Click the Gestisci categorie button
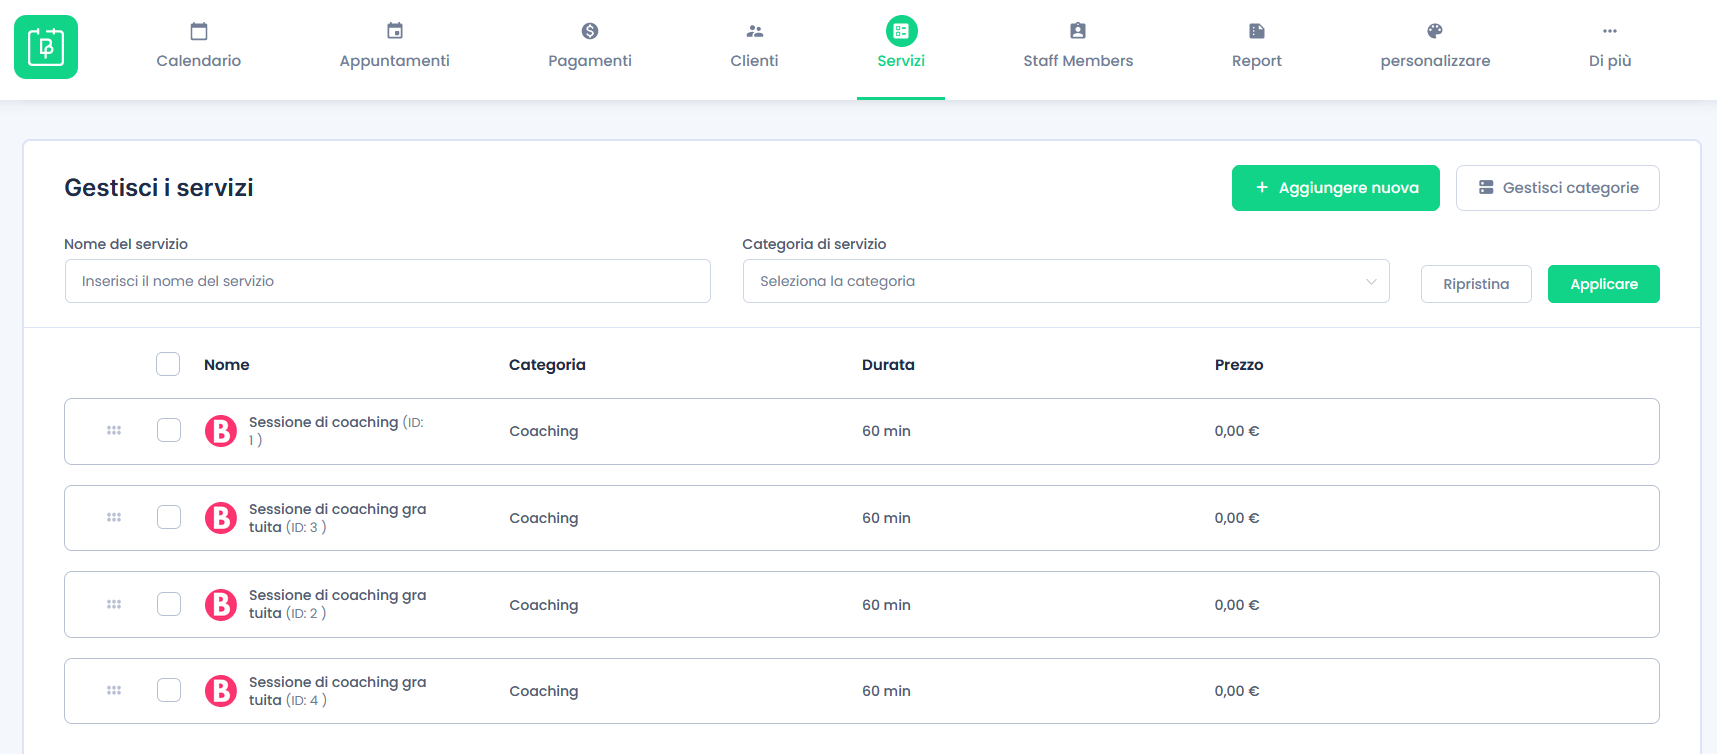The width and height of the screenshot is (1717, 754). coord(1557,188)
